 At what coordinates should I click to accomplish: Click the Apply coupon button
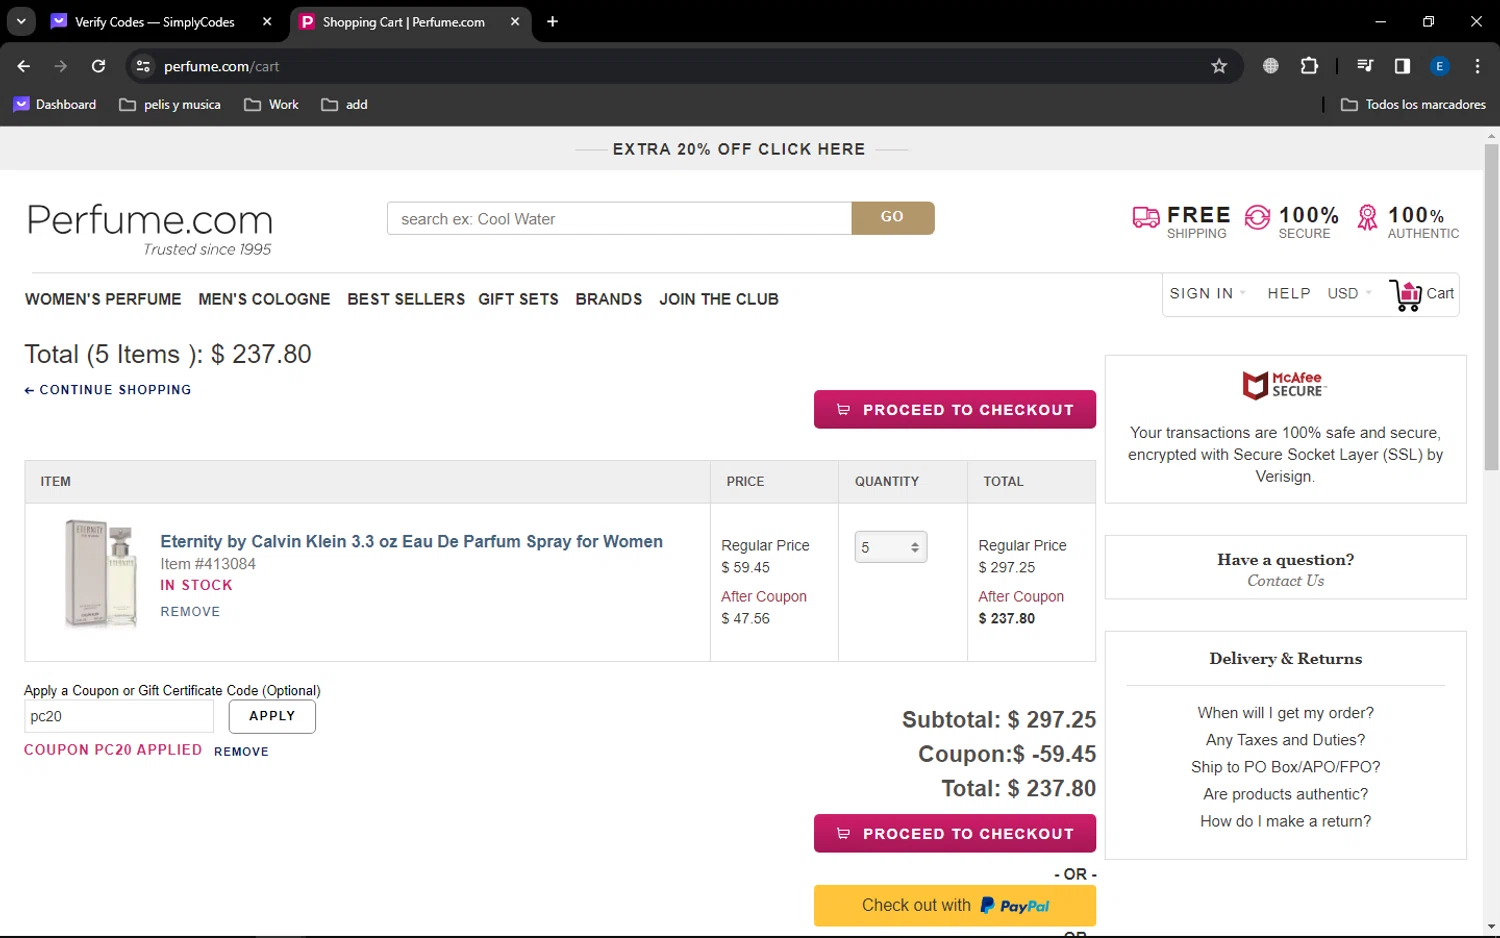272,716
